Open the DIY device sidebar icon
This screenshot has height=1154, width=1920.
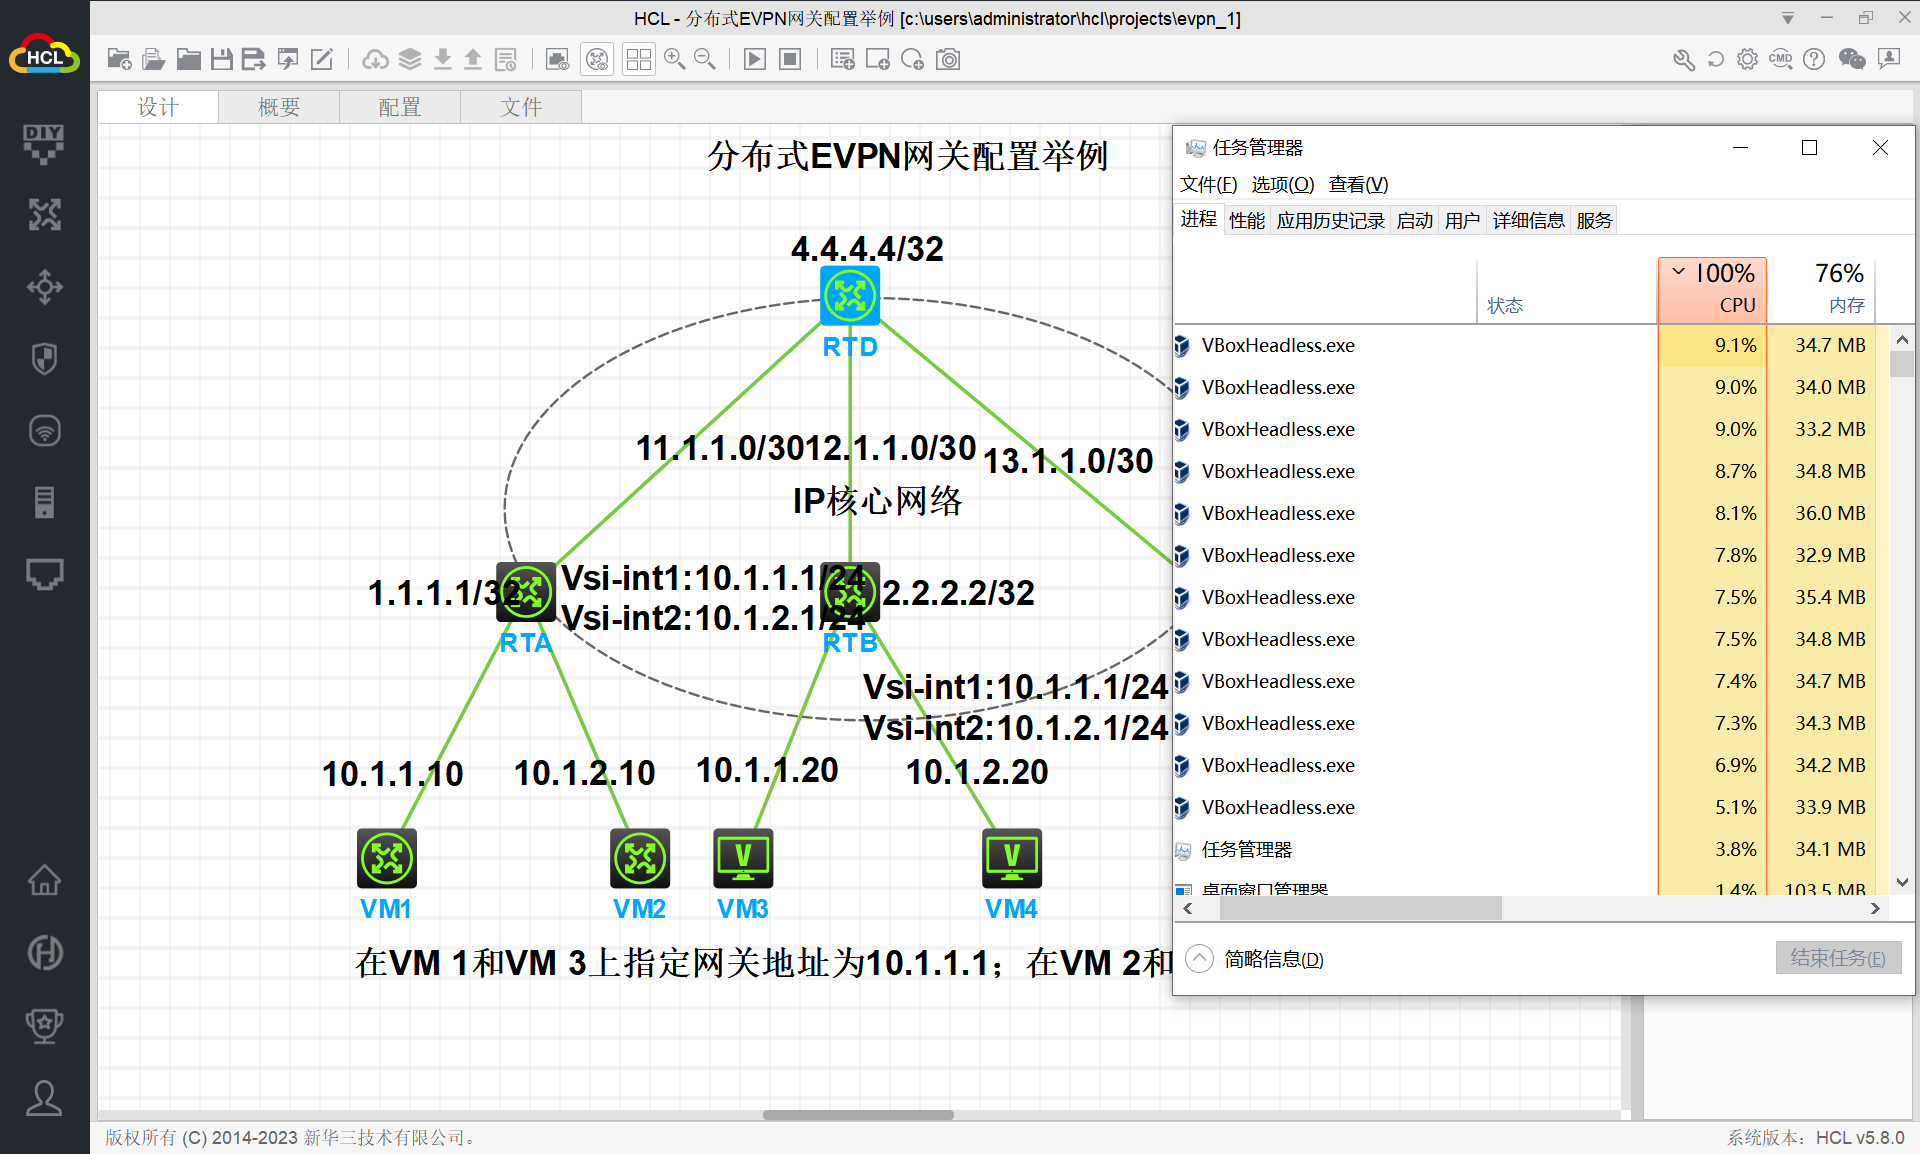tap(44, 143)
